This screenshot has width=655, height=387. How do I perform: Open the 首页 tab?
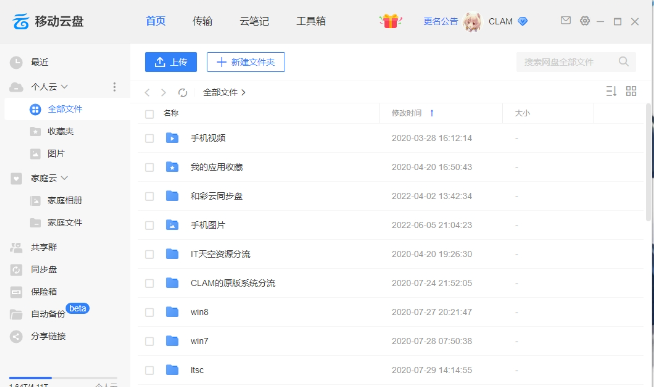tap(155, 21)
